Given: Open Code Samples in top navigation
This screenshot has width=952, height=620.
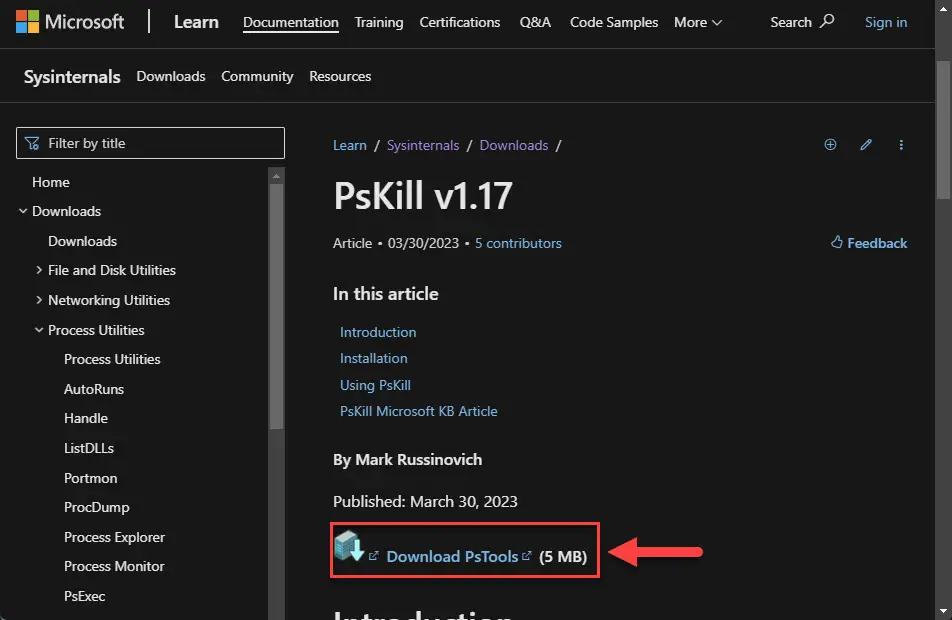Looking at the screenshot, I should point(614,22).
